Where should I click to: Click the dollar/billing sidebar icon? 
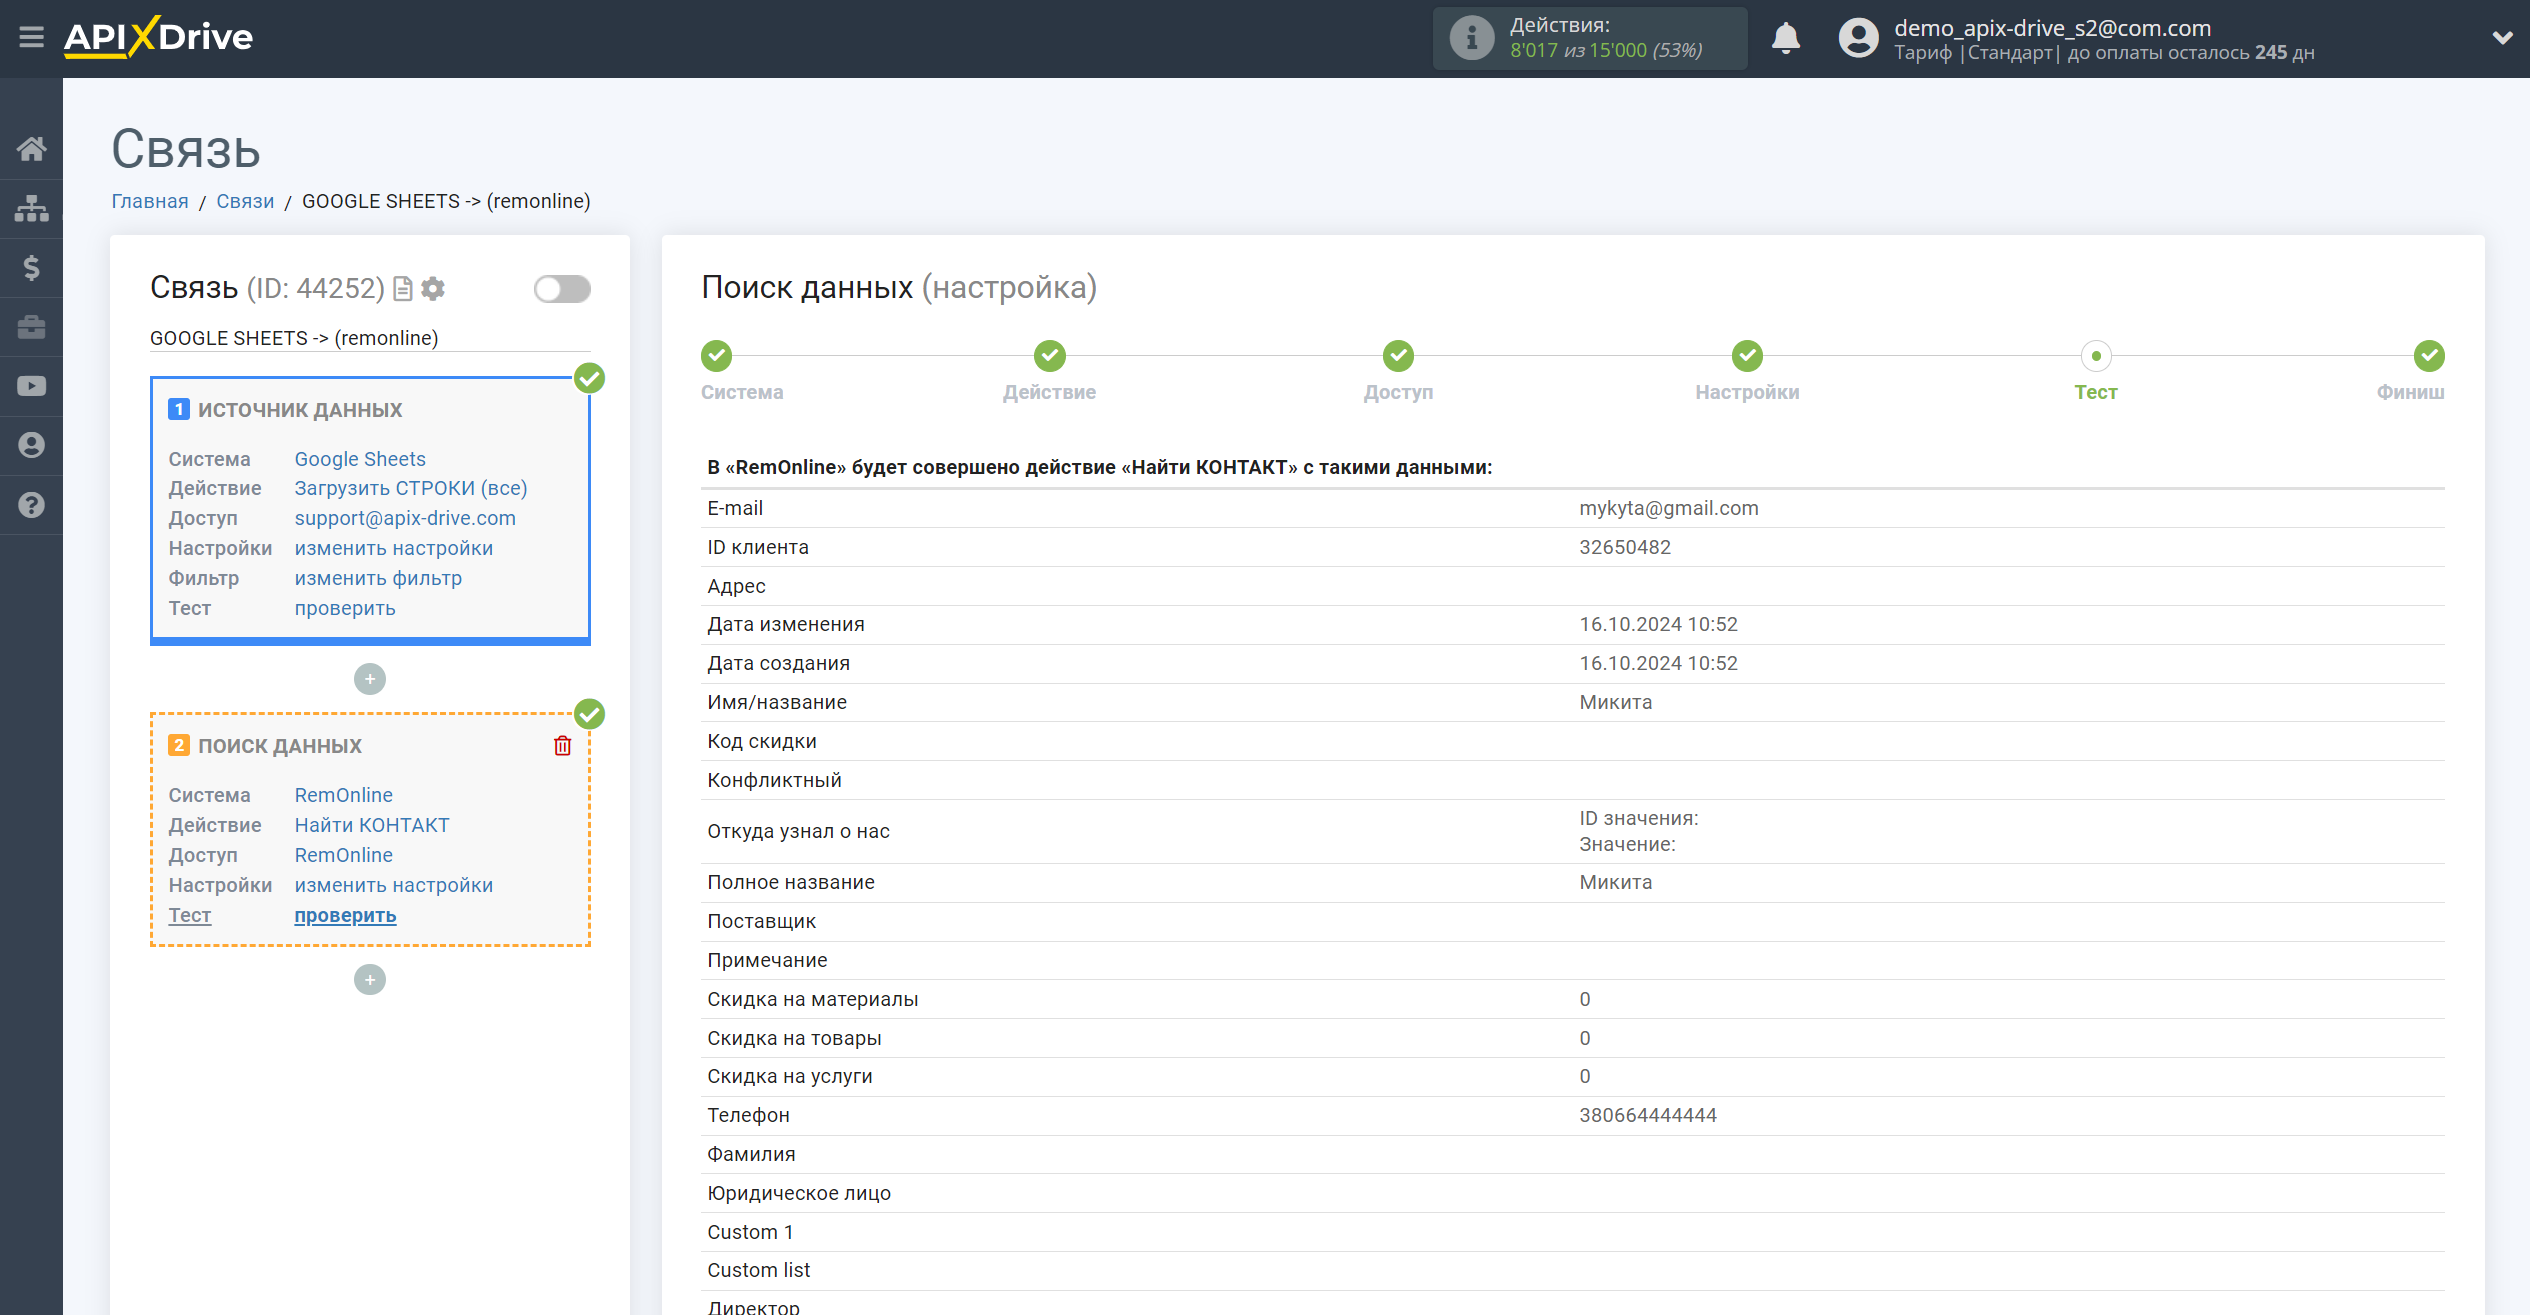pyautogui.click(x=30, y=264)
